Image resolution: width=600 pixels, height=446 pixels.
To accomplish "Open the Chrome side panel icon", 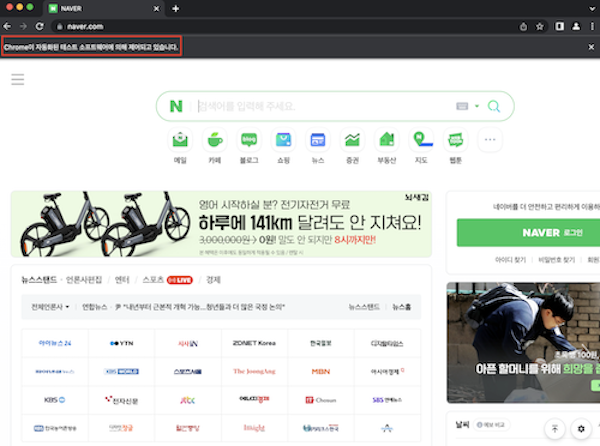I will click(x=559, y=26).
